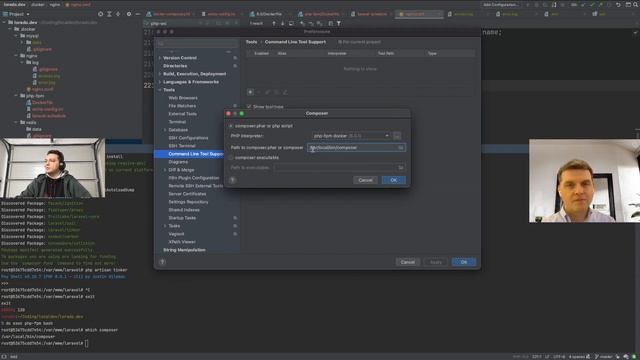The width and height of the screenshot is (640, 360).
Task: Add a new command line tool entry
Action: (x=250, y=92)
